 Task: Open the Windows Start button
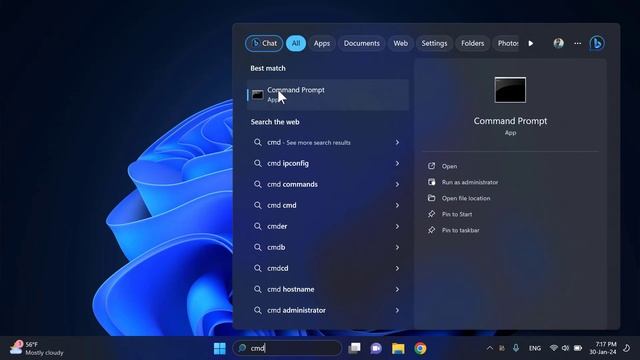coord(220,348)
